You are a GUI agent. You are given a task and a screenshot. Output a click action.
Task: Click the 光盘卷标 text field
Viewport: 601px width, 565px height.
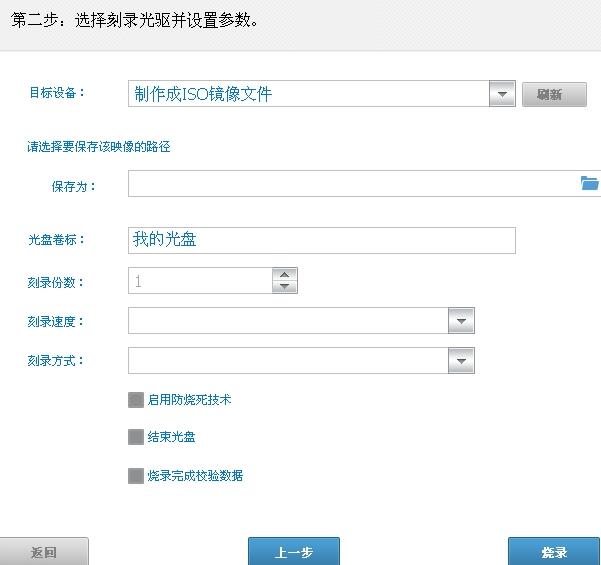tap(321, 240)
